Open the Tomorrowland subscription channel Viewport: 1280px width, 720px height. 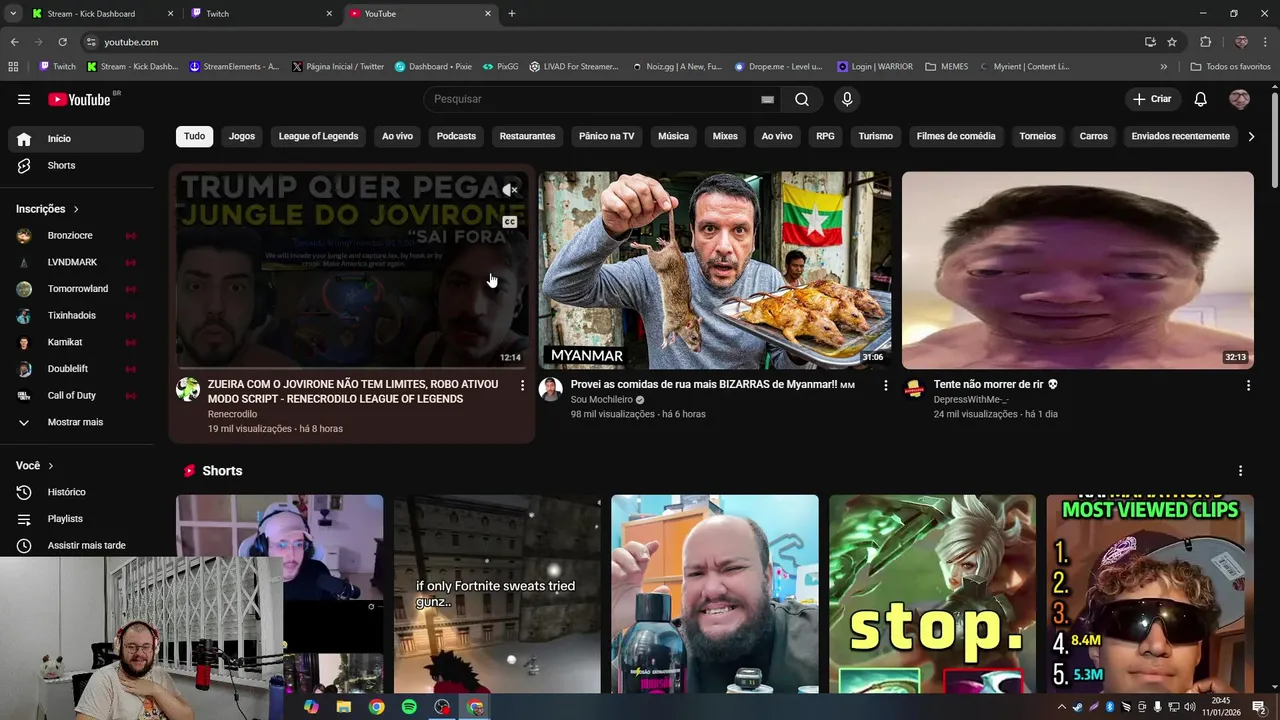[76, 289]
